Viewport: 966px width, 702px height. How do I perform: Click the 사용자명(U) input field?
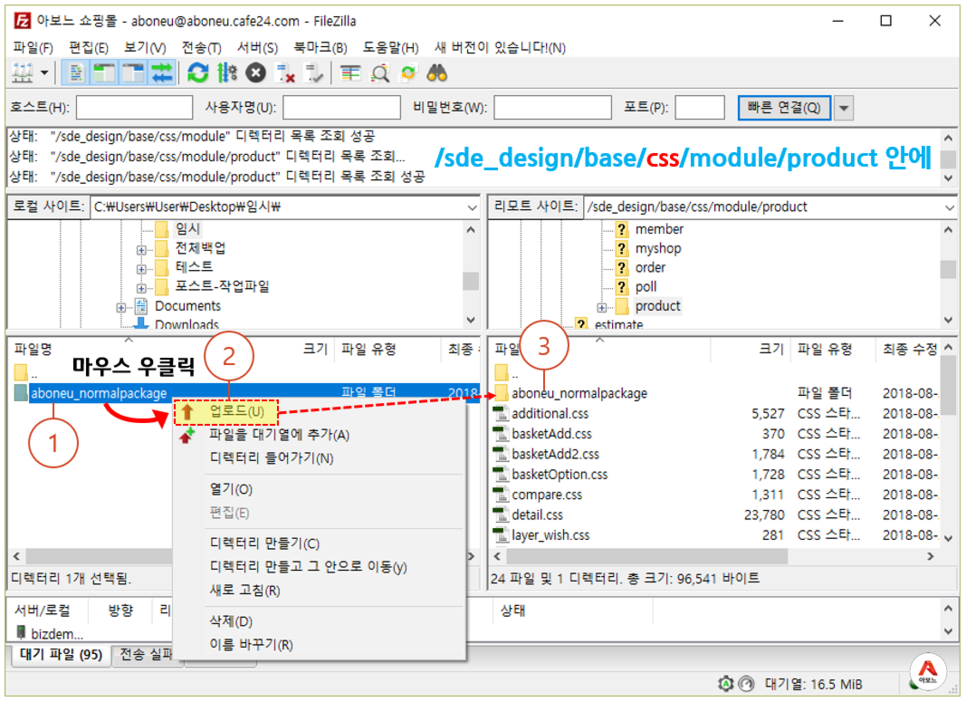coord(341,107)
